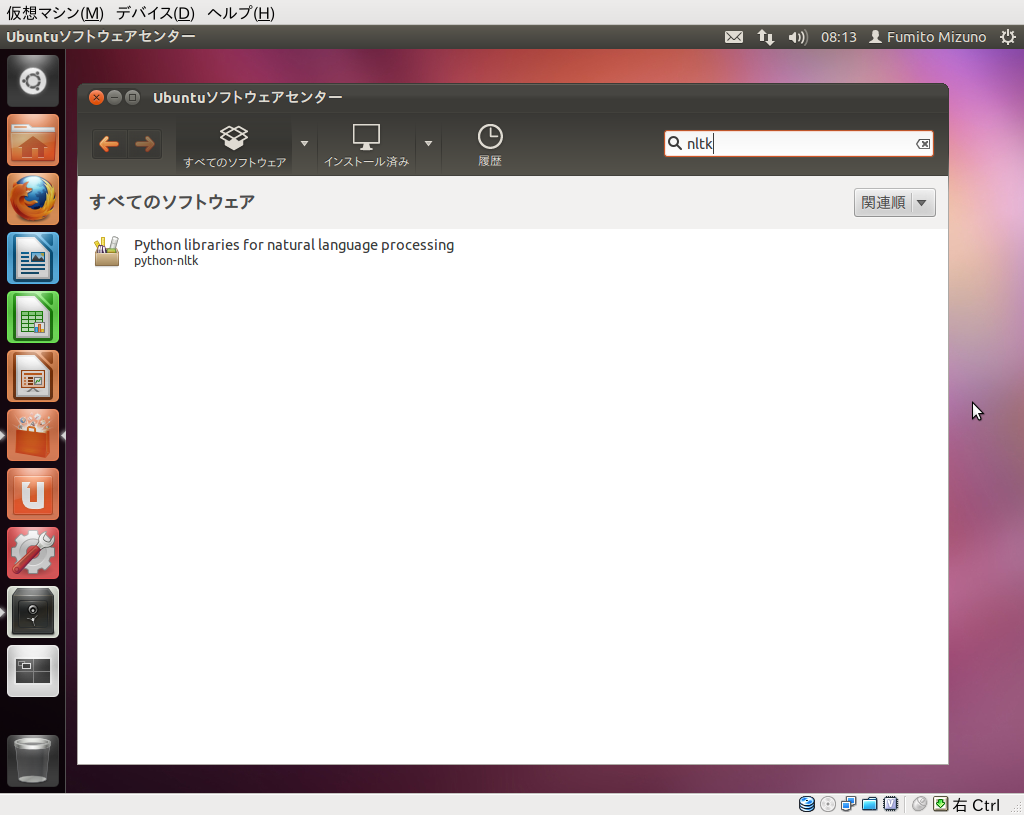
Task: Expand the dropdown arrow beside インストール済み
Action: pyautogui.click(x=428, y=144)
